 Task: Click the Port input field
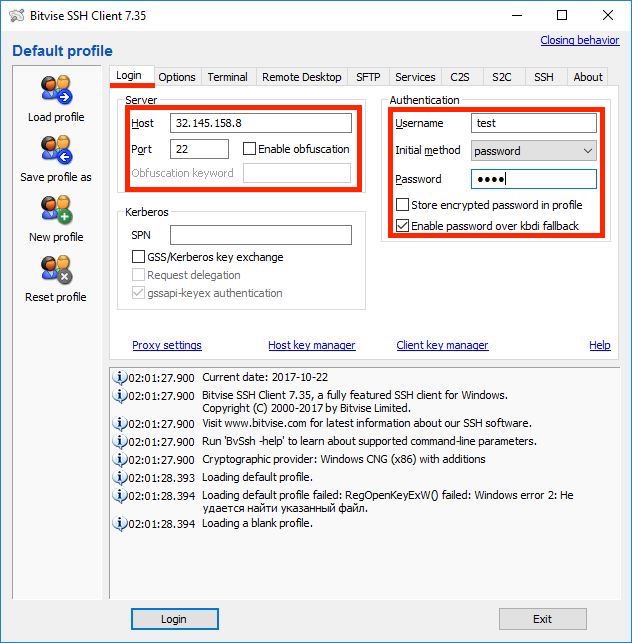[199, 149]
